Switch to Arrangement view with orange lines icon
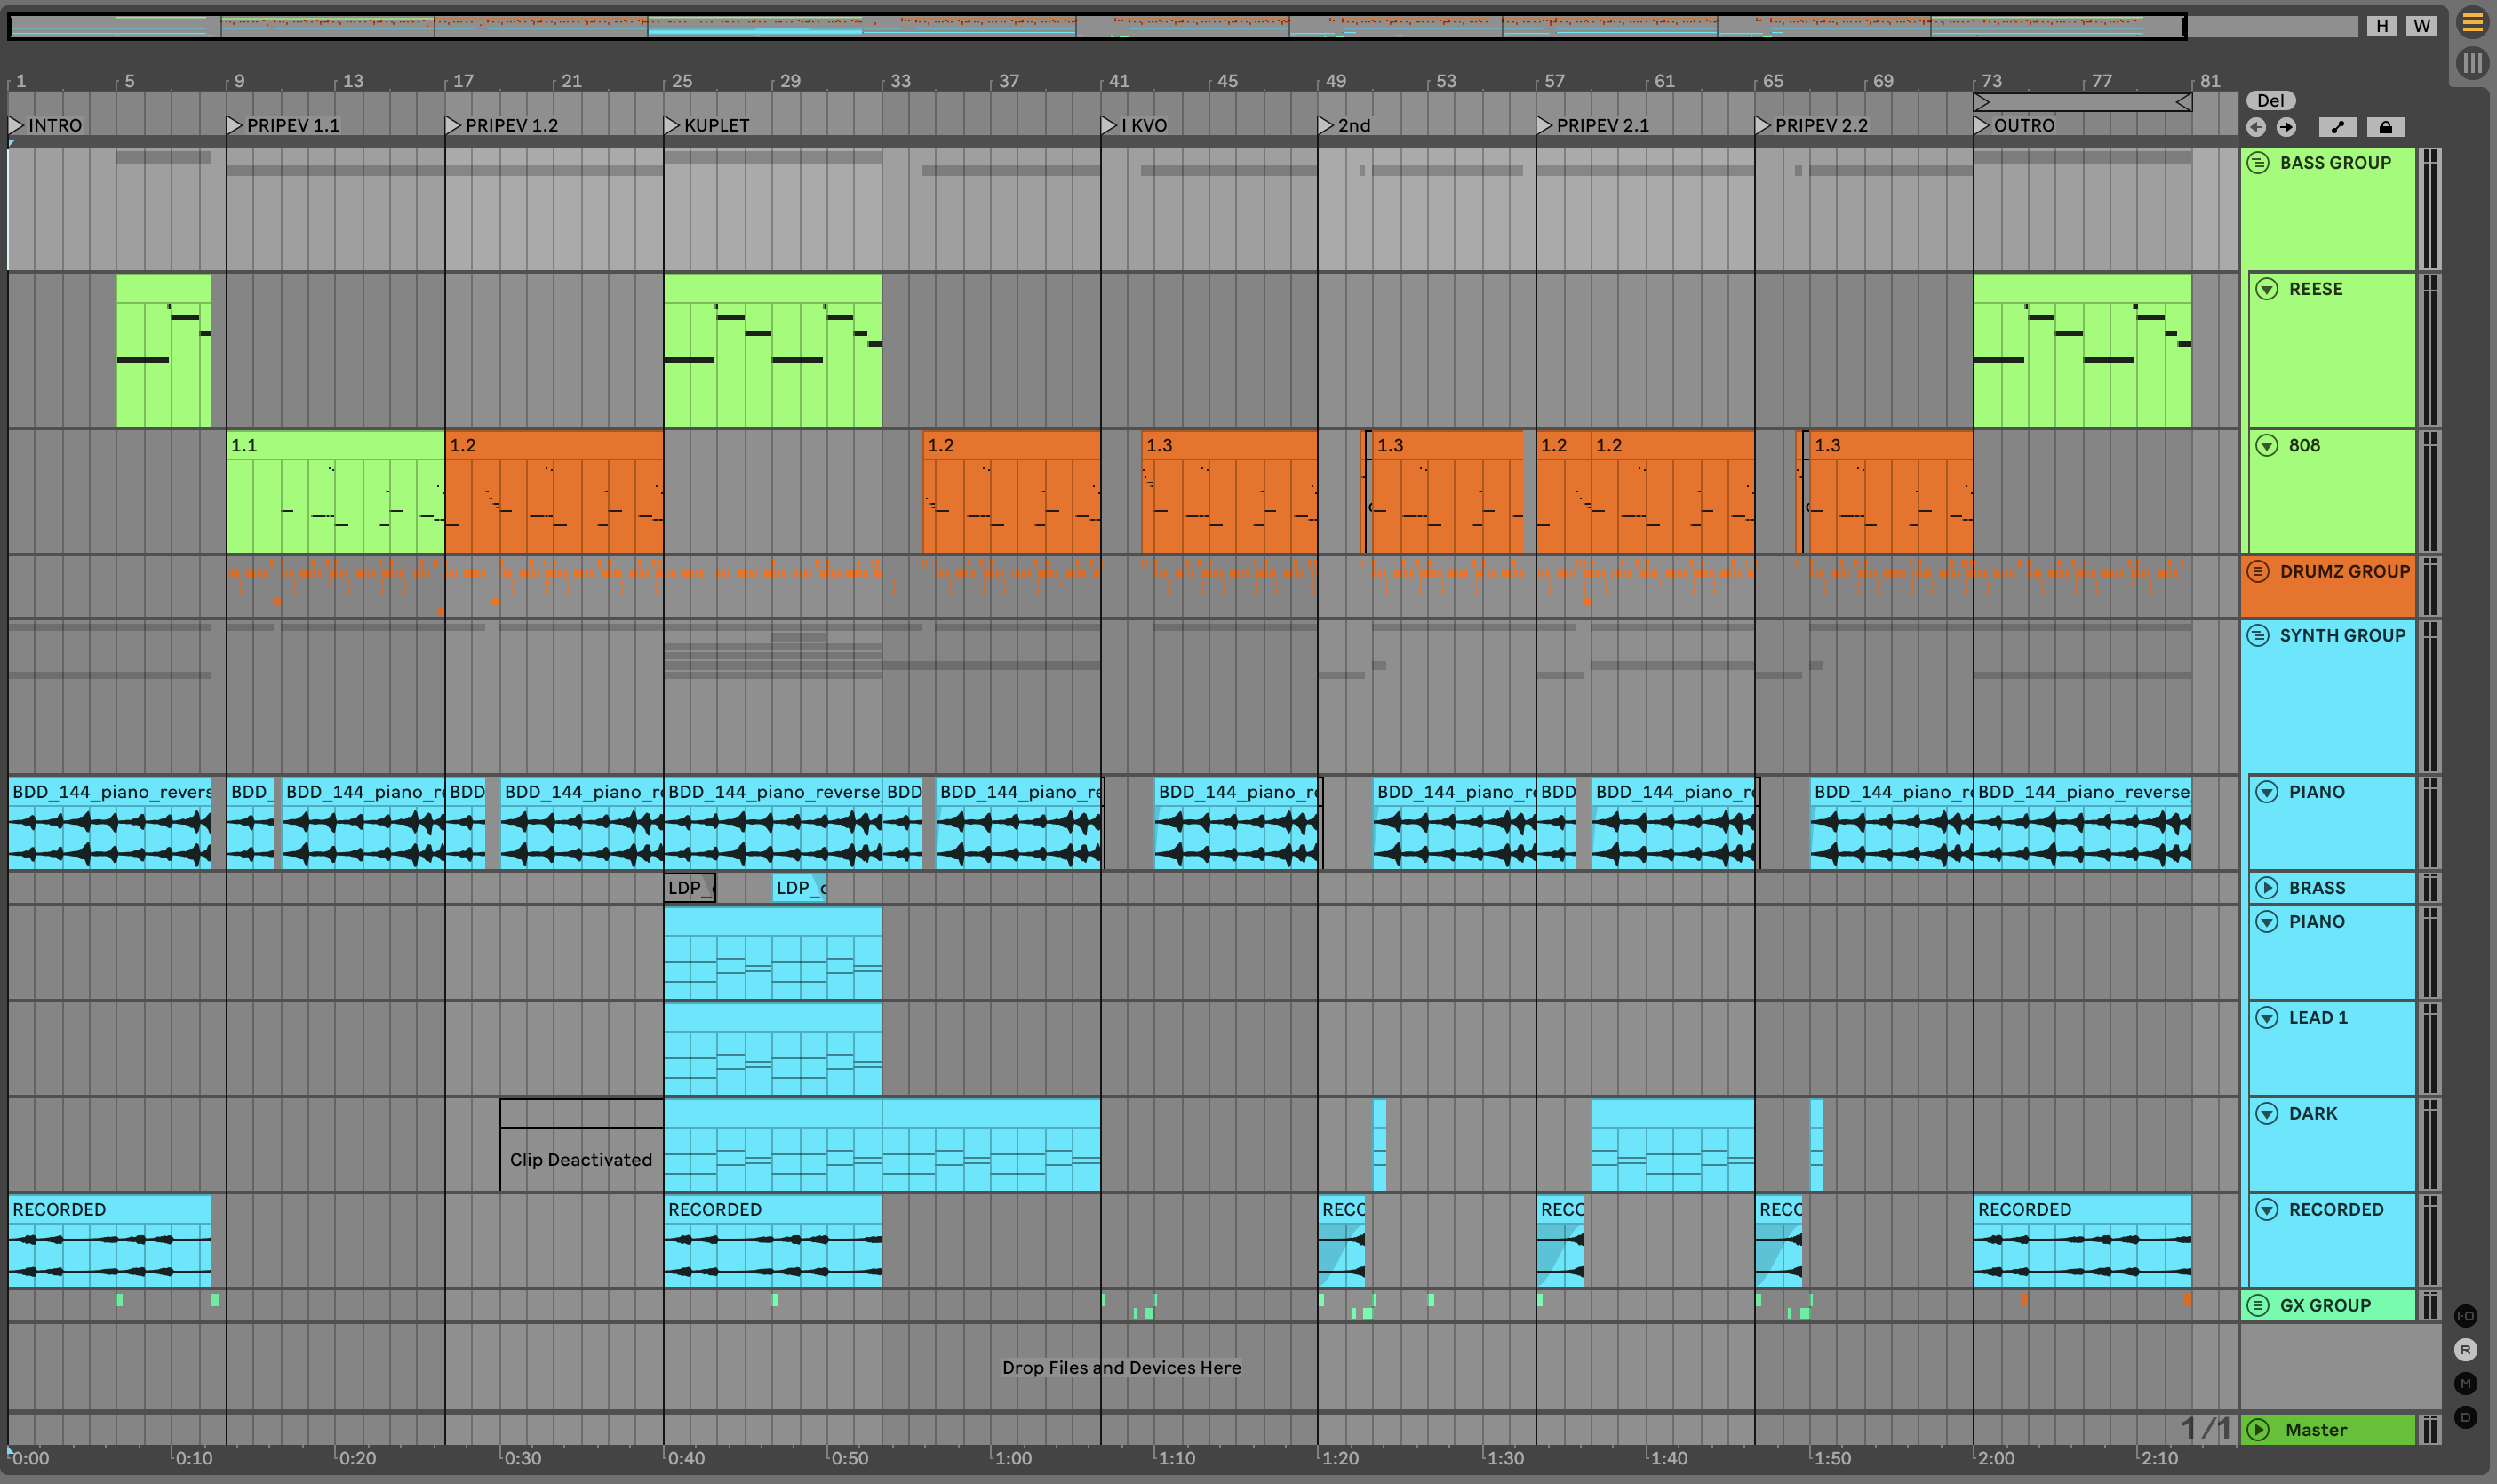Image resolution: width=2497 pixels, height=1484 pixels. [2472, 22]
